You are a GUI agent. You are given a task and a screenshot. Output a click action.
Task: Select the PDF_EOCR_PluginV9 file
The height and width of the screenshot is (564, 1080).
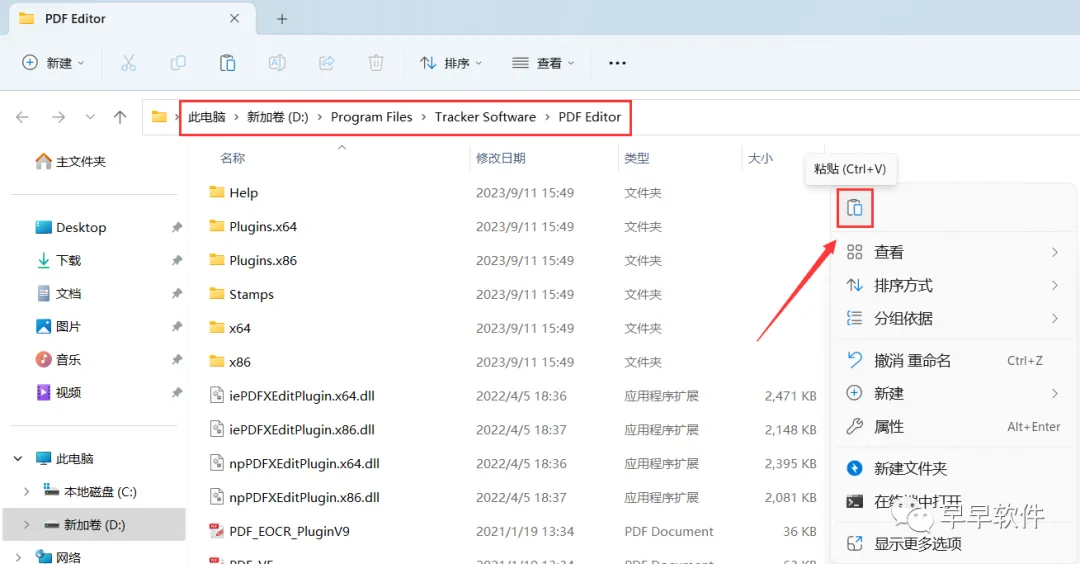point(279,532)
